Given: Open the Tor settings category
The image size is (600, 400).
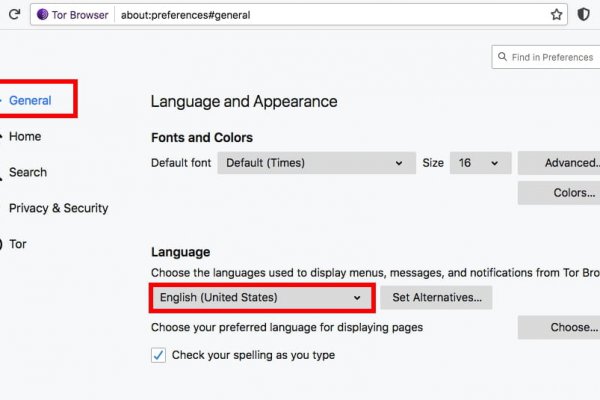Looking at the screenshot, I should coord(18,244).
